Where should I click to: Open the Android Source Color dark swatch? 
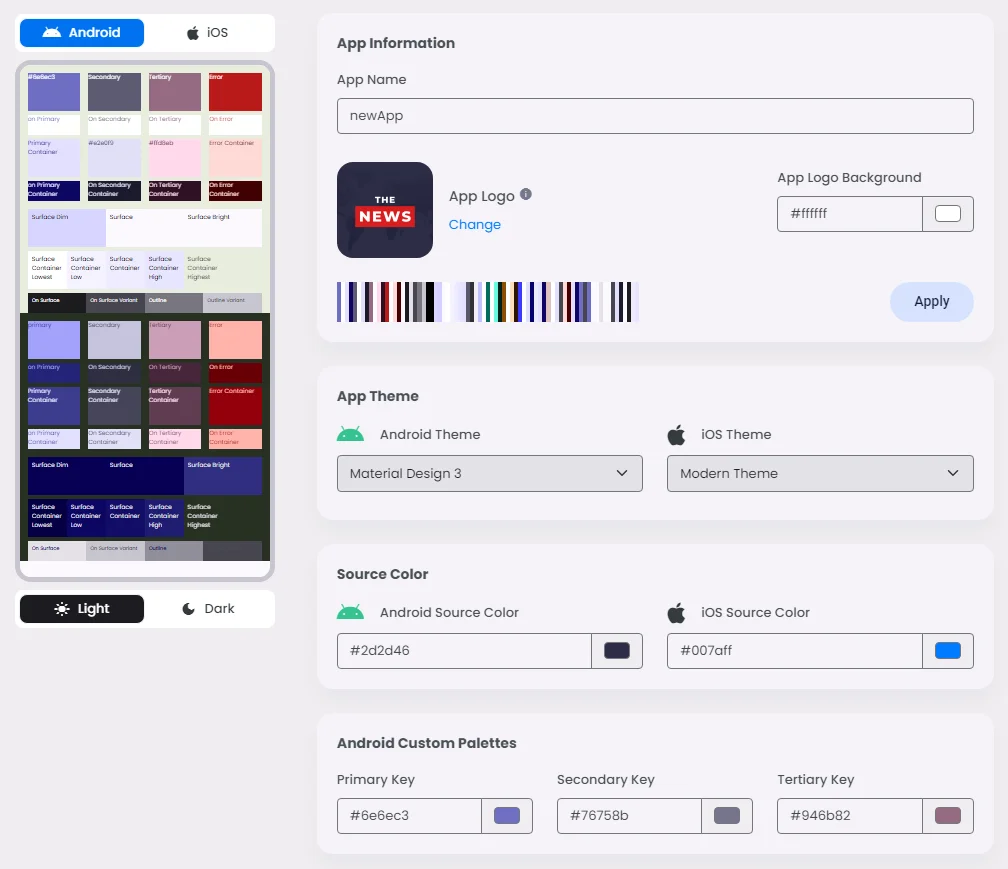pos(617,651)
